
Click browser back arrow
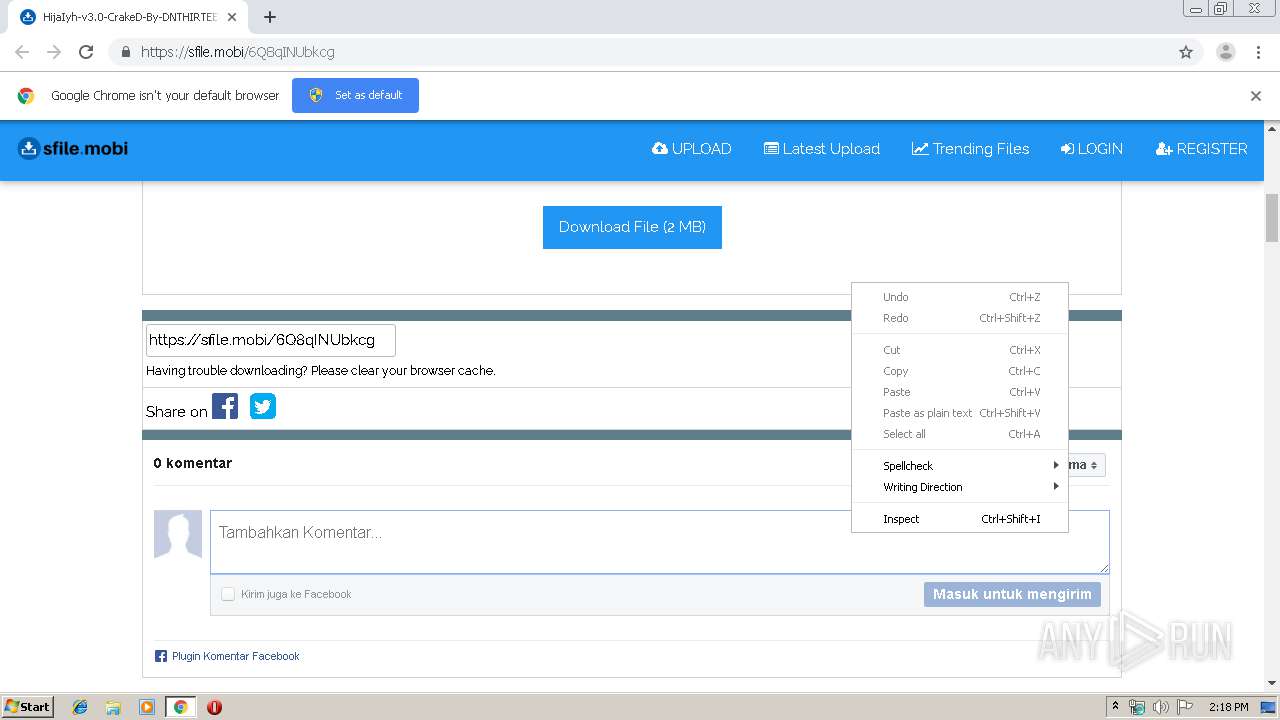pos(22,52)
